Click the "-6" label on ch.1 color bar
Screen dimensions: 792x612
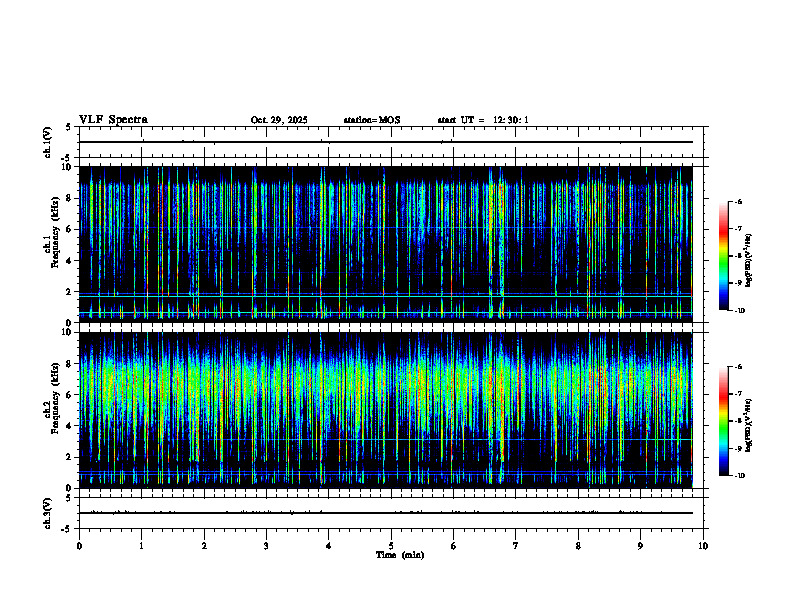[738, 202]
